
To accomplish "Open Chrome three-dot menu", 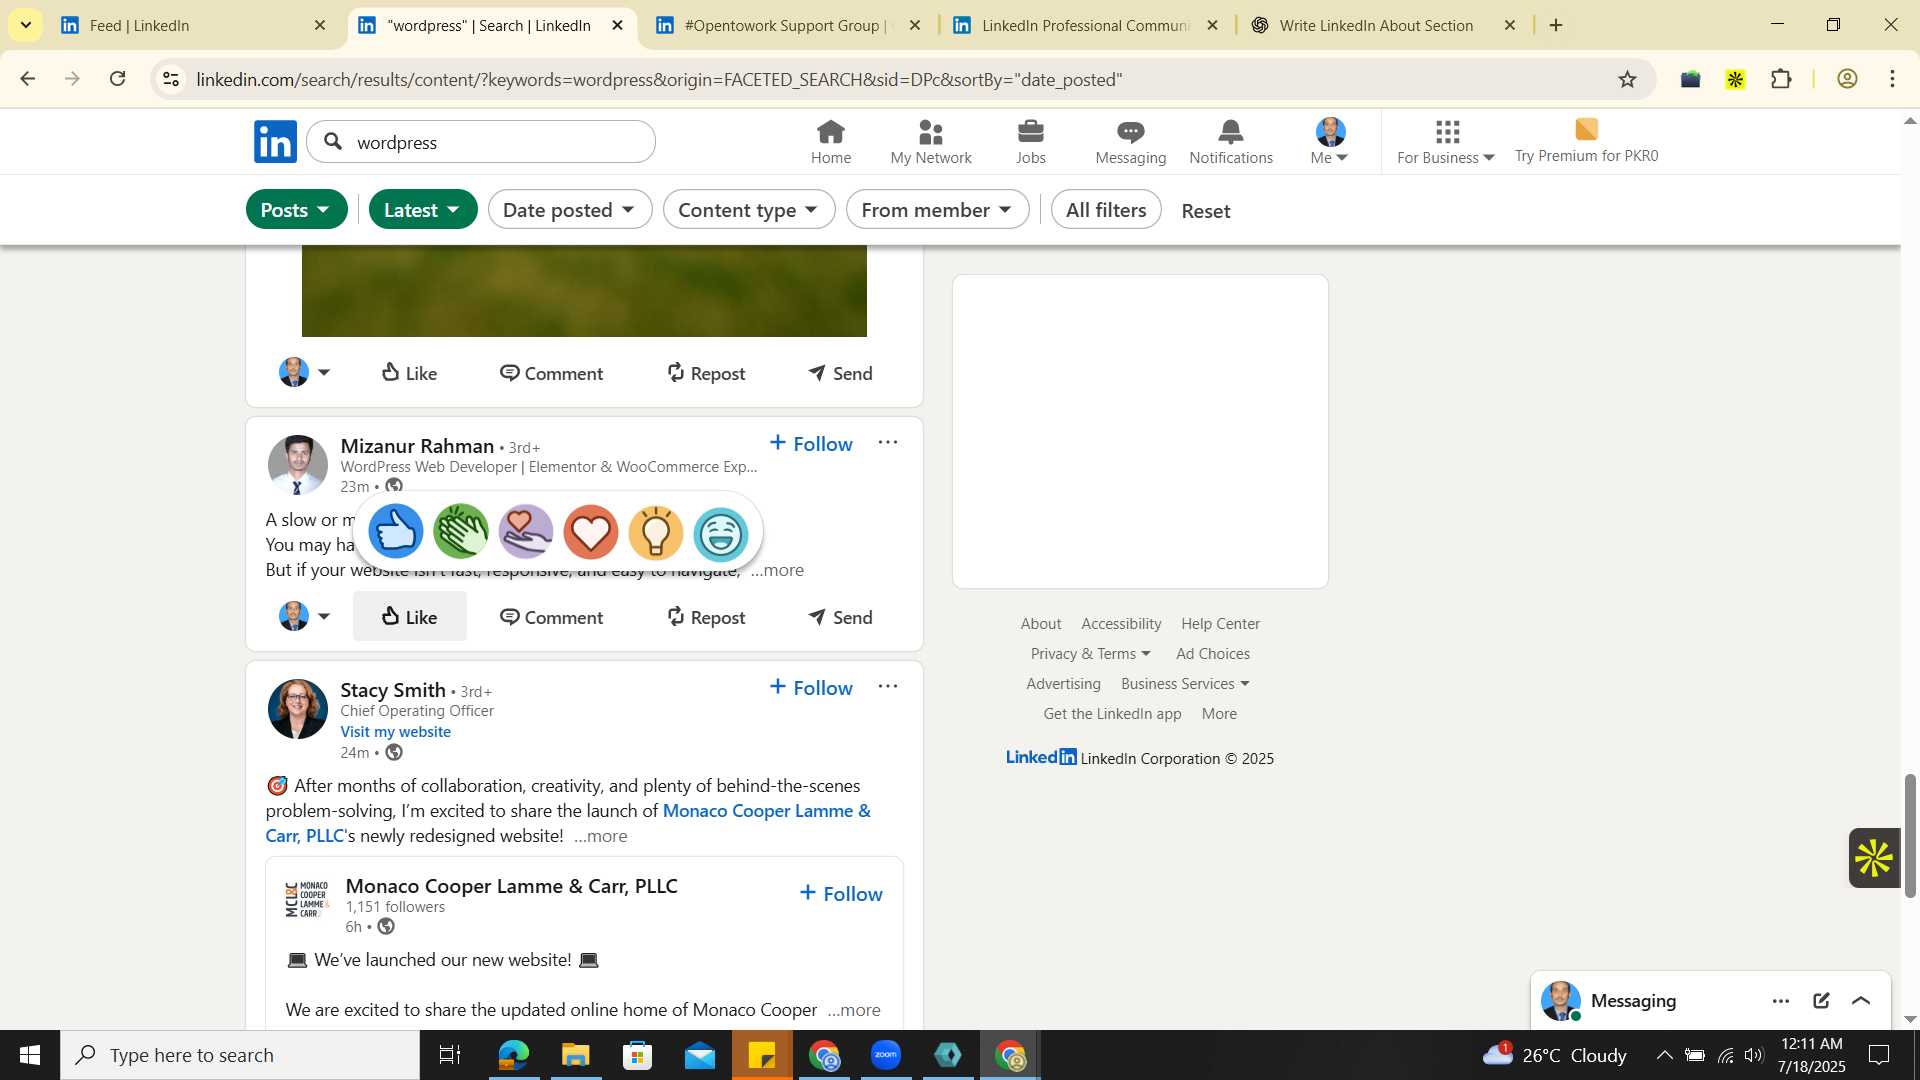I will click(1892, 79).
